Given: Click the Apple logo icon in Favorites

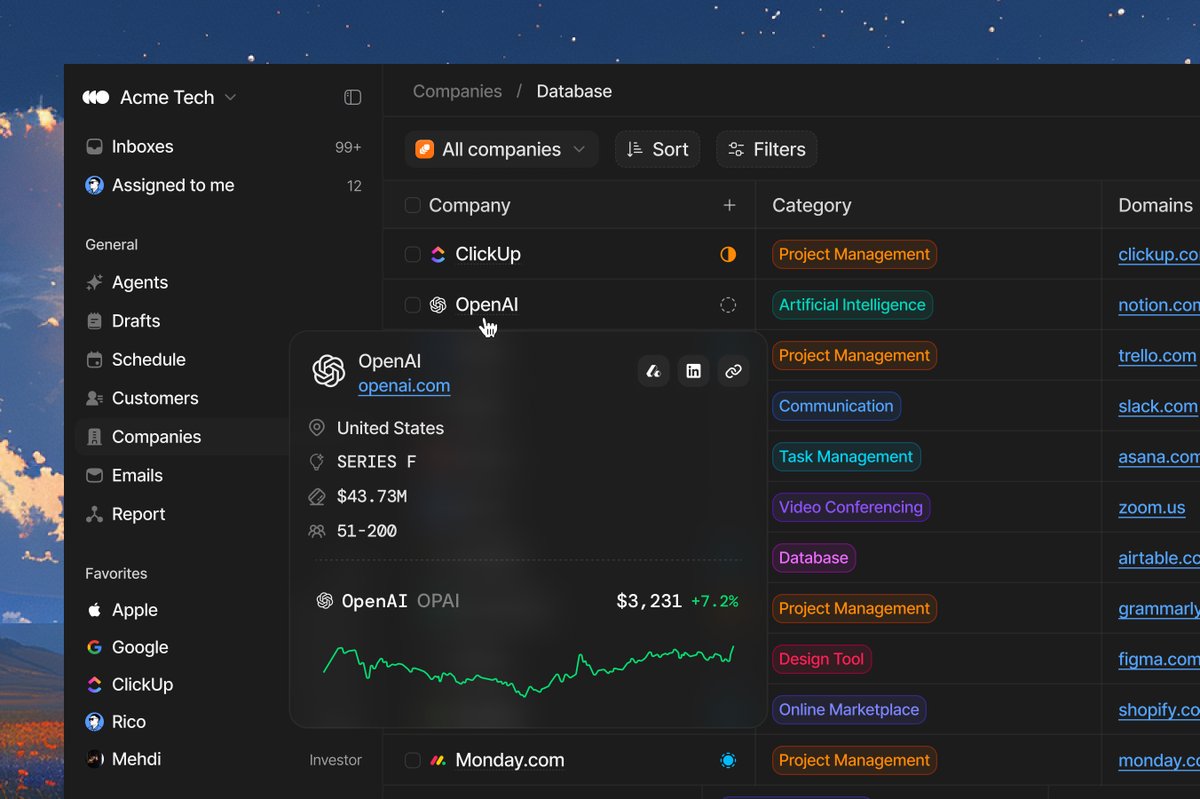Looking at the screenshot, I should pos(94,610).
